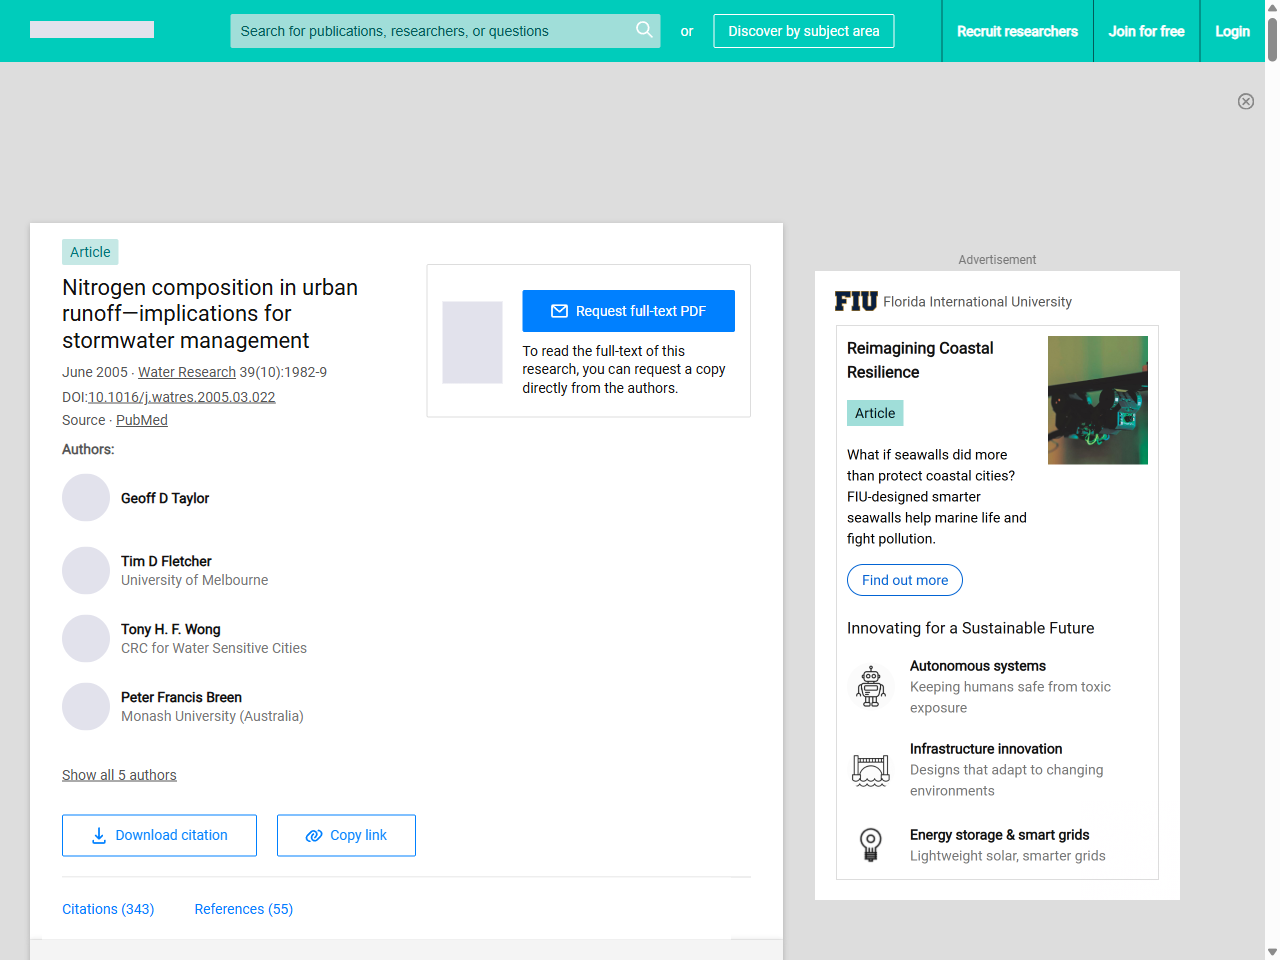The image size is (1280, 960).
Task: Click the Autonomous systems robot icon
Action: point(871,686)
